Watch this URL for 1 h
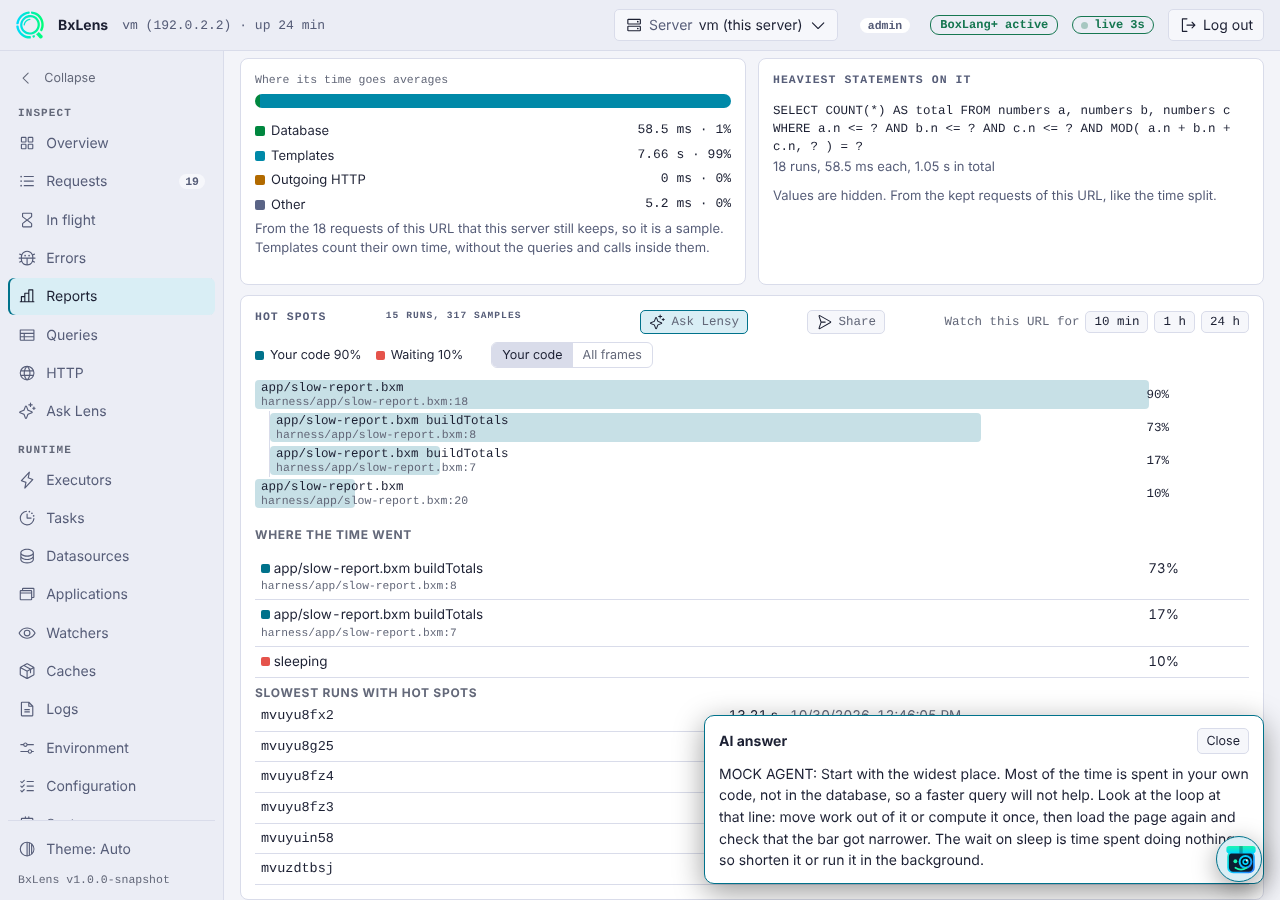The width and height of the screenshot is (1280, 900). pyautogui.click(x=1175, y=321)
